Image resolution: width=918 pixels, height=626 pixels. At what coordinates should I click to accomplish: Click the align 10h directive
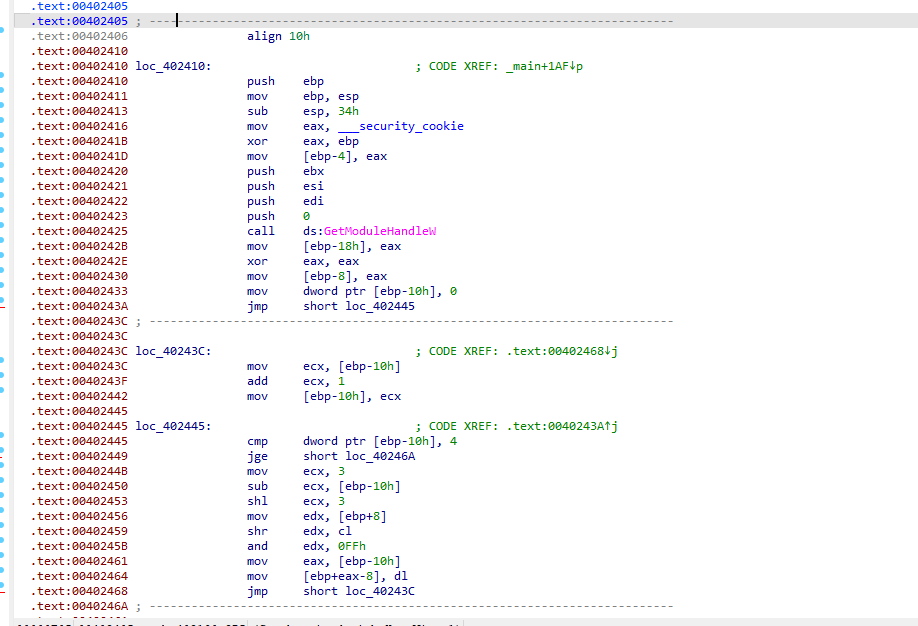[278, 36]
